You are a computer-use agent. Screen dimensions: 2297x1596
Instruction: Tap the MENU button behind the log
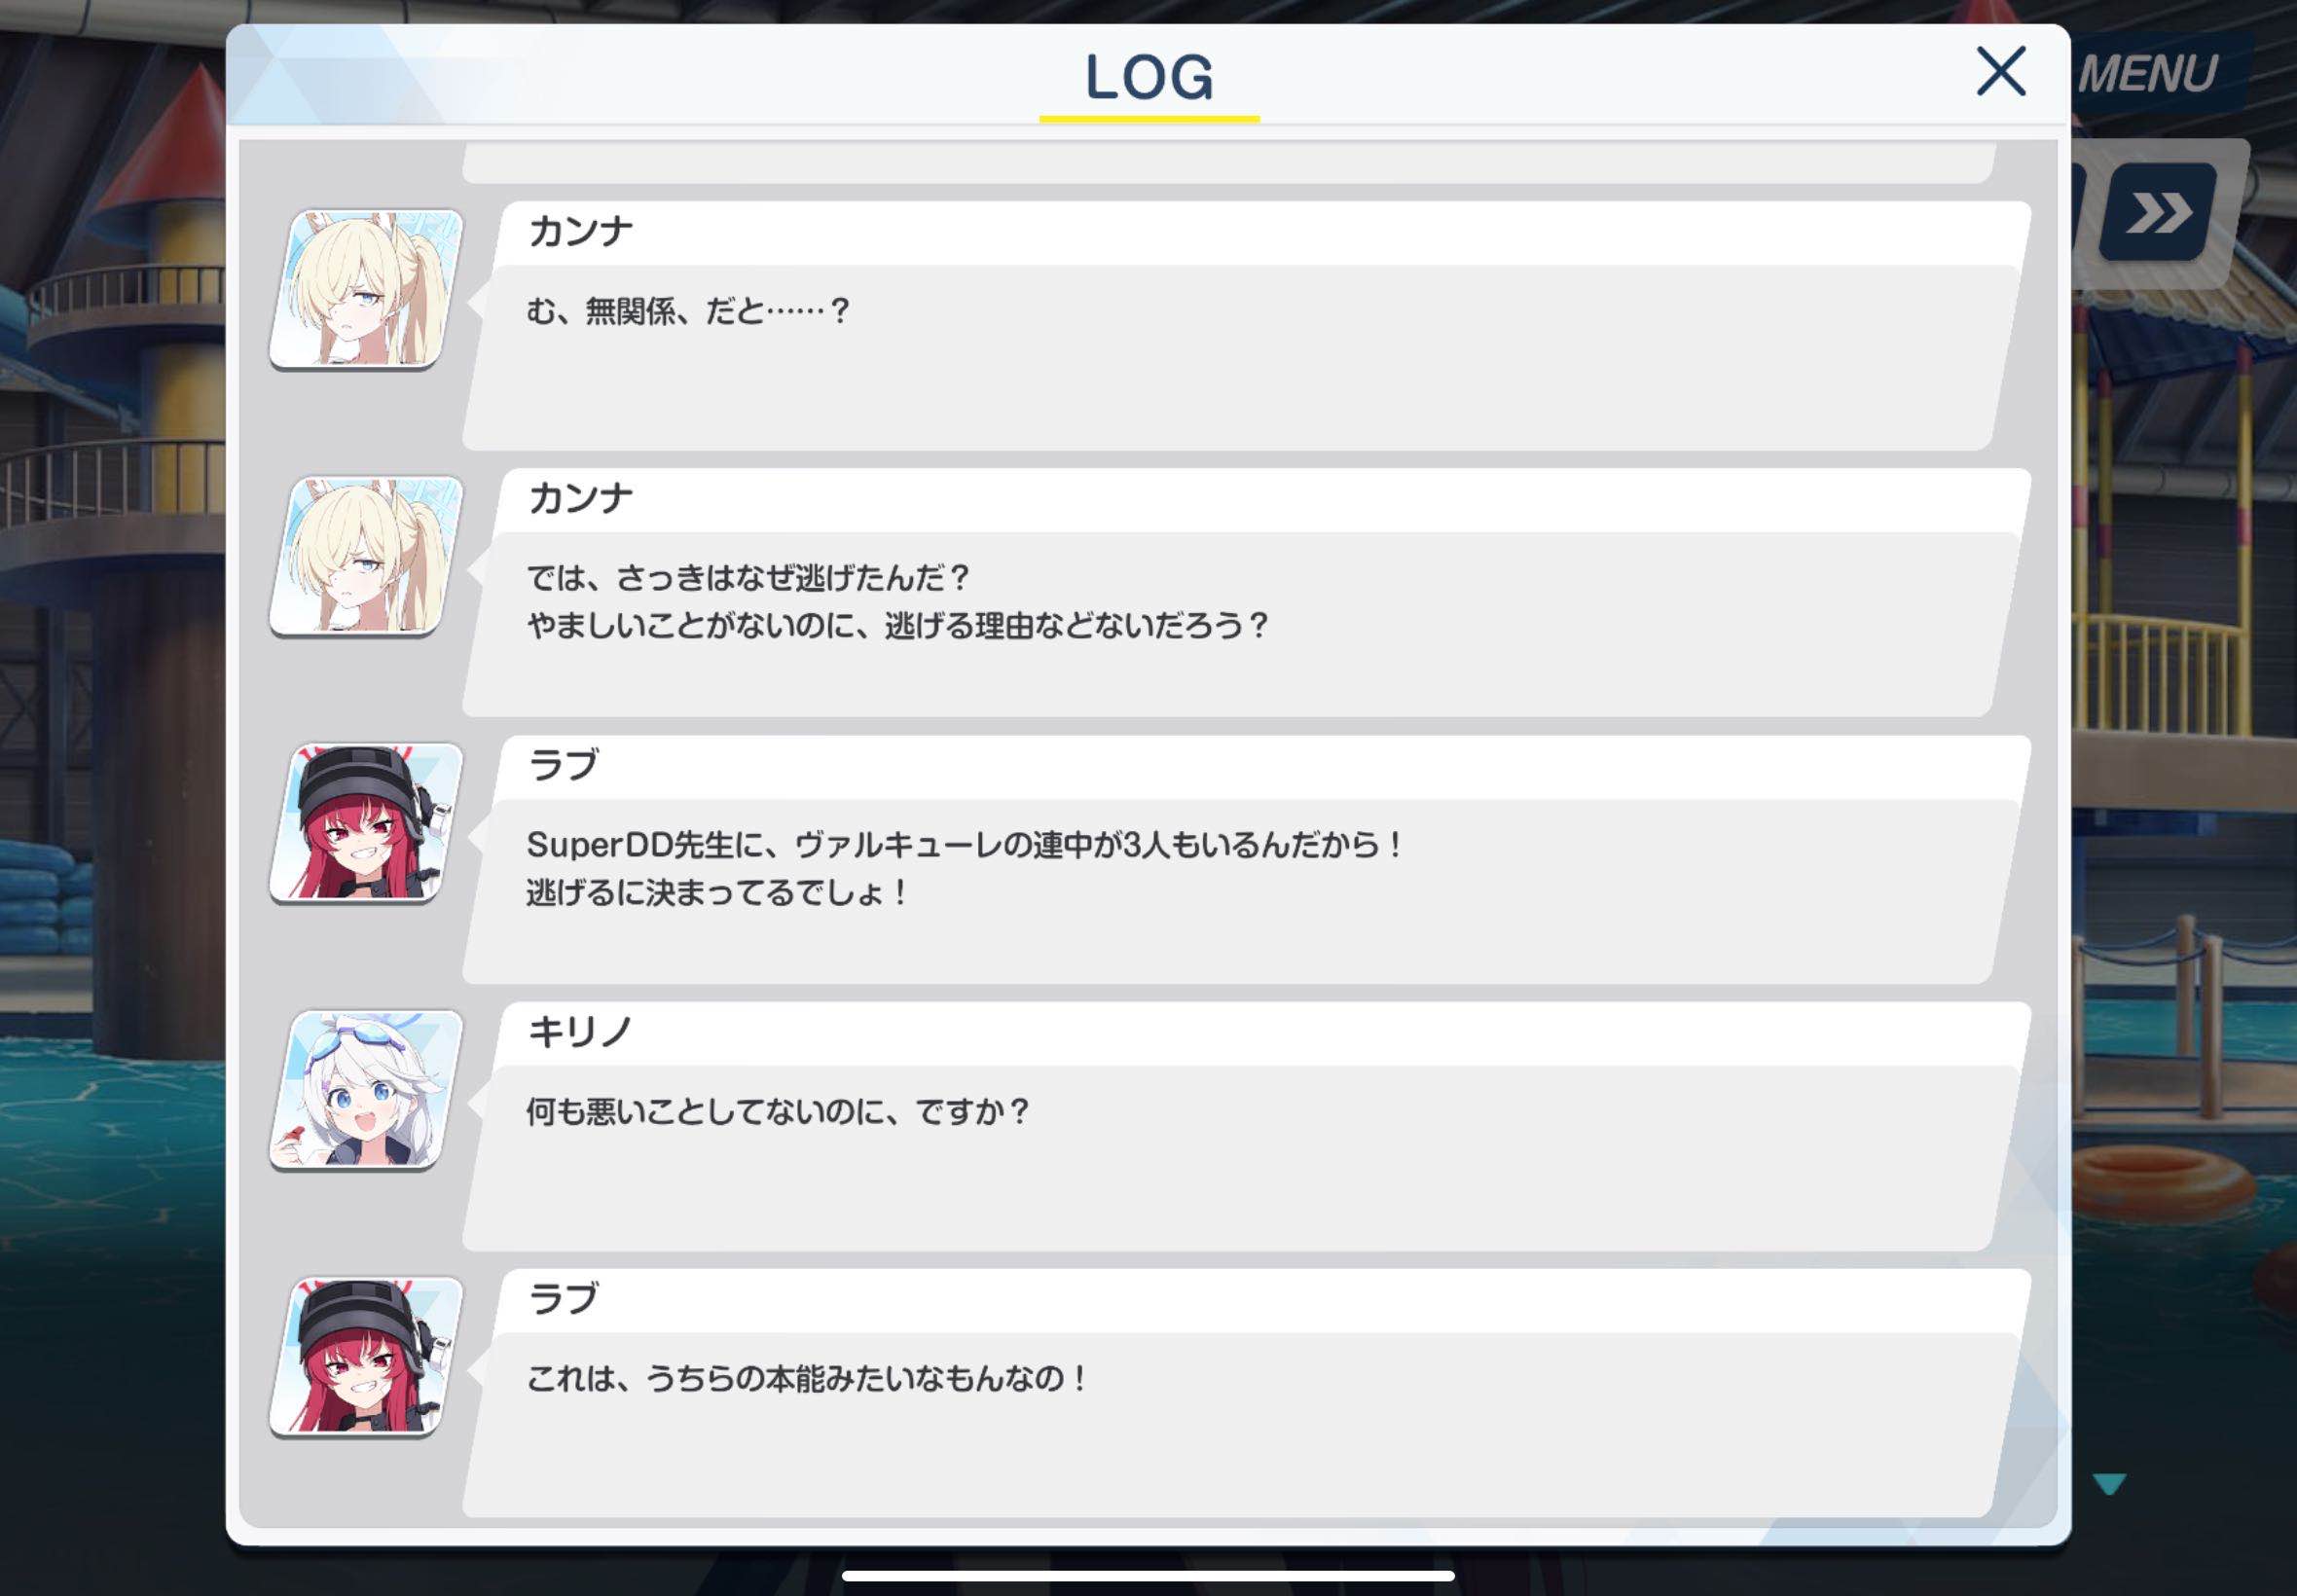[x=2147, y=73]
